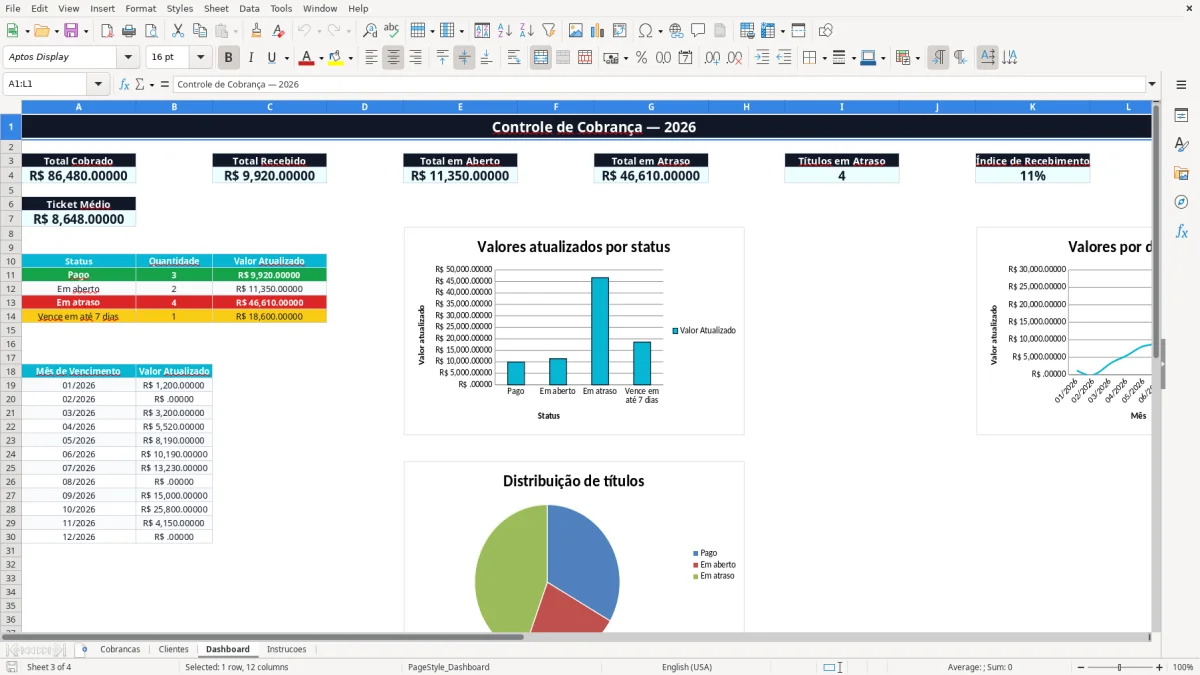This screenshot has width=1200, height=675.
Task: Click the AutoFilter funnel icon
Action: pyautogui.click(x=548, y=31)
